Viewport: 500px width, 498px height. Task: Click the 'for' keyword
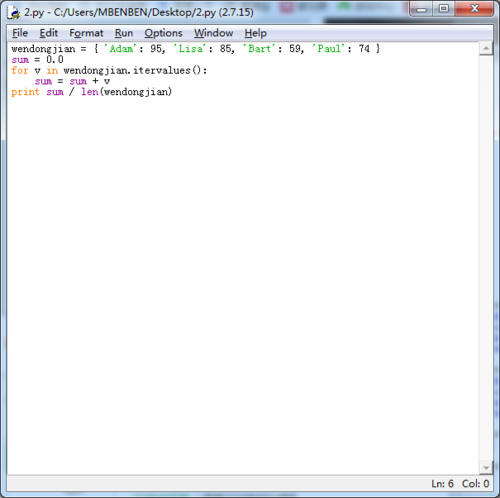pos(20,70)
